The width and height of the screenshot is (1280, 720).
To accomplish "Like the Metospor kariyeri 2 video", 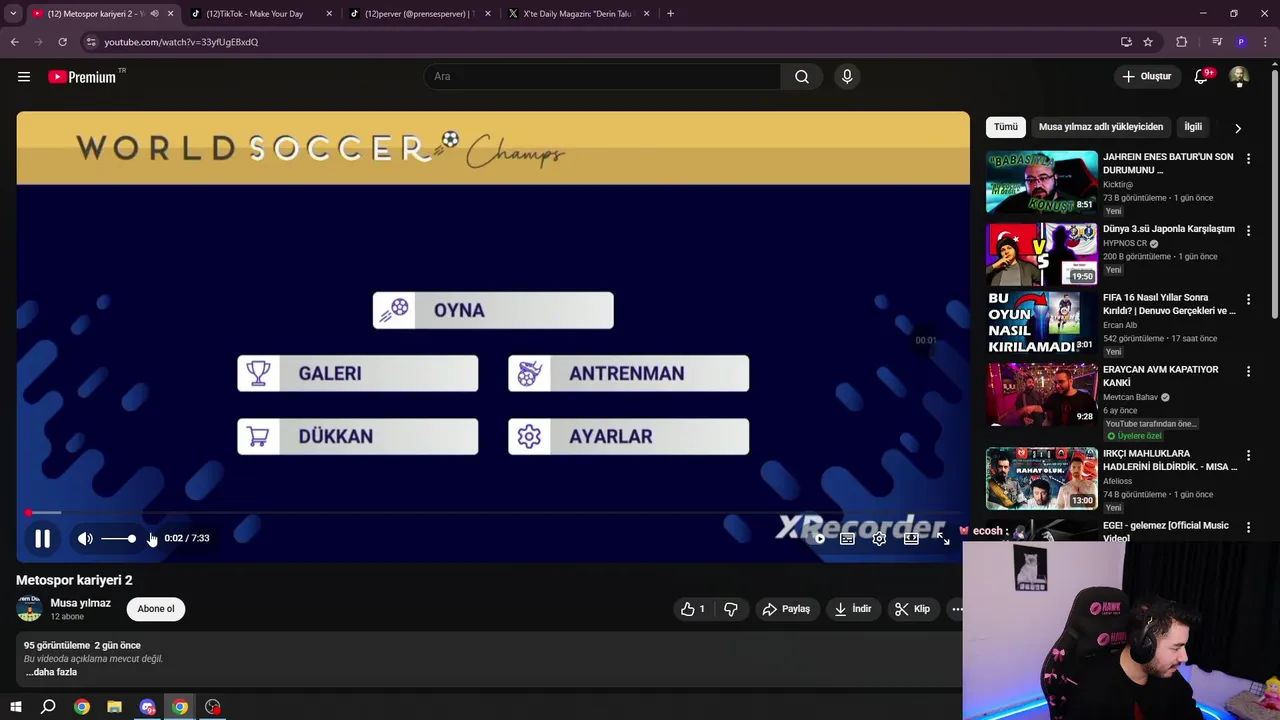I will [693, 609].
